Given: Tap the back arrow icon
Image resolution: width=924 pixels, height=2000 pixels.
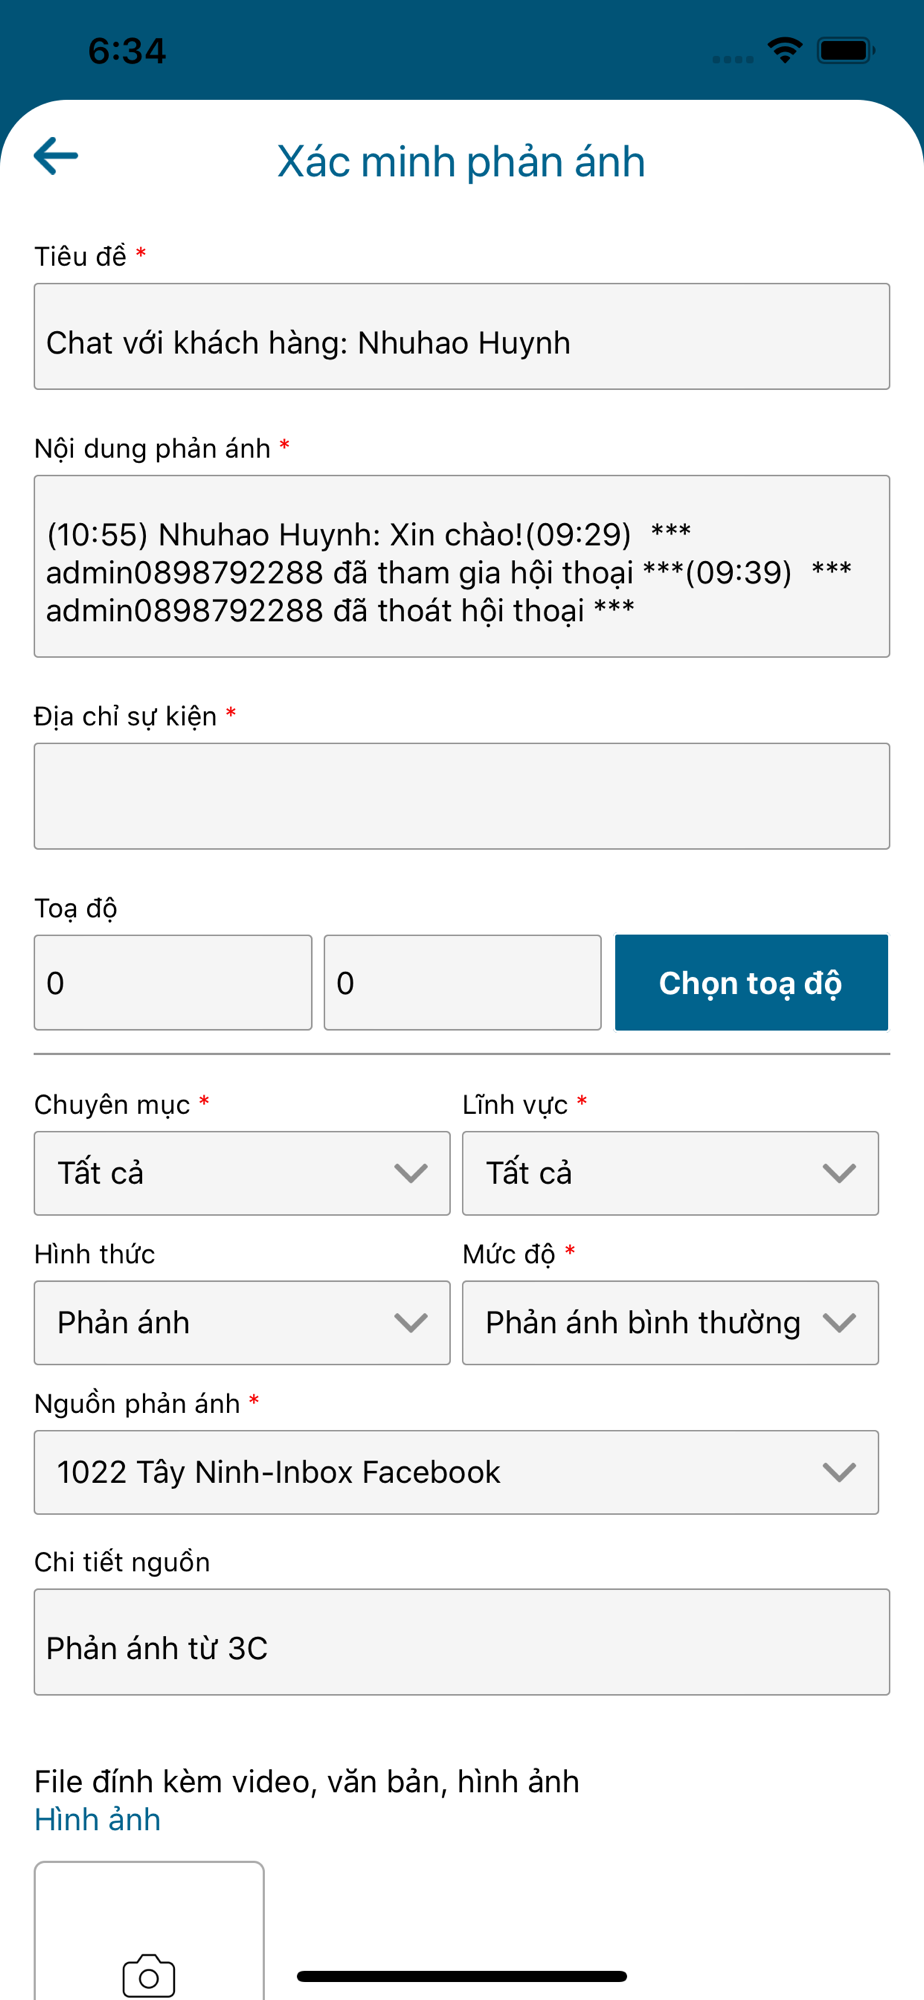Looking at the screenshot, I should pos(56,156).
